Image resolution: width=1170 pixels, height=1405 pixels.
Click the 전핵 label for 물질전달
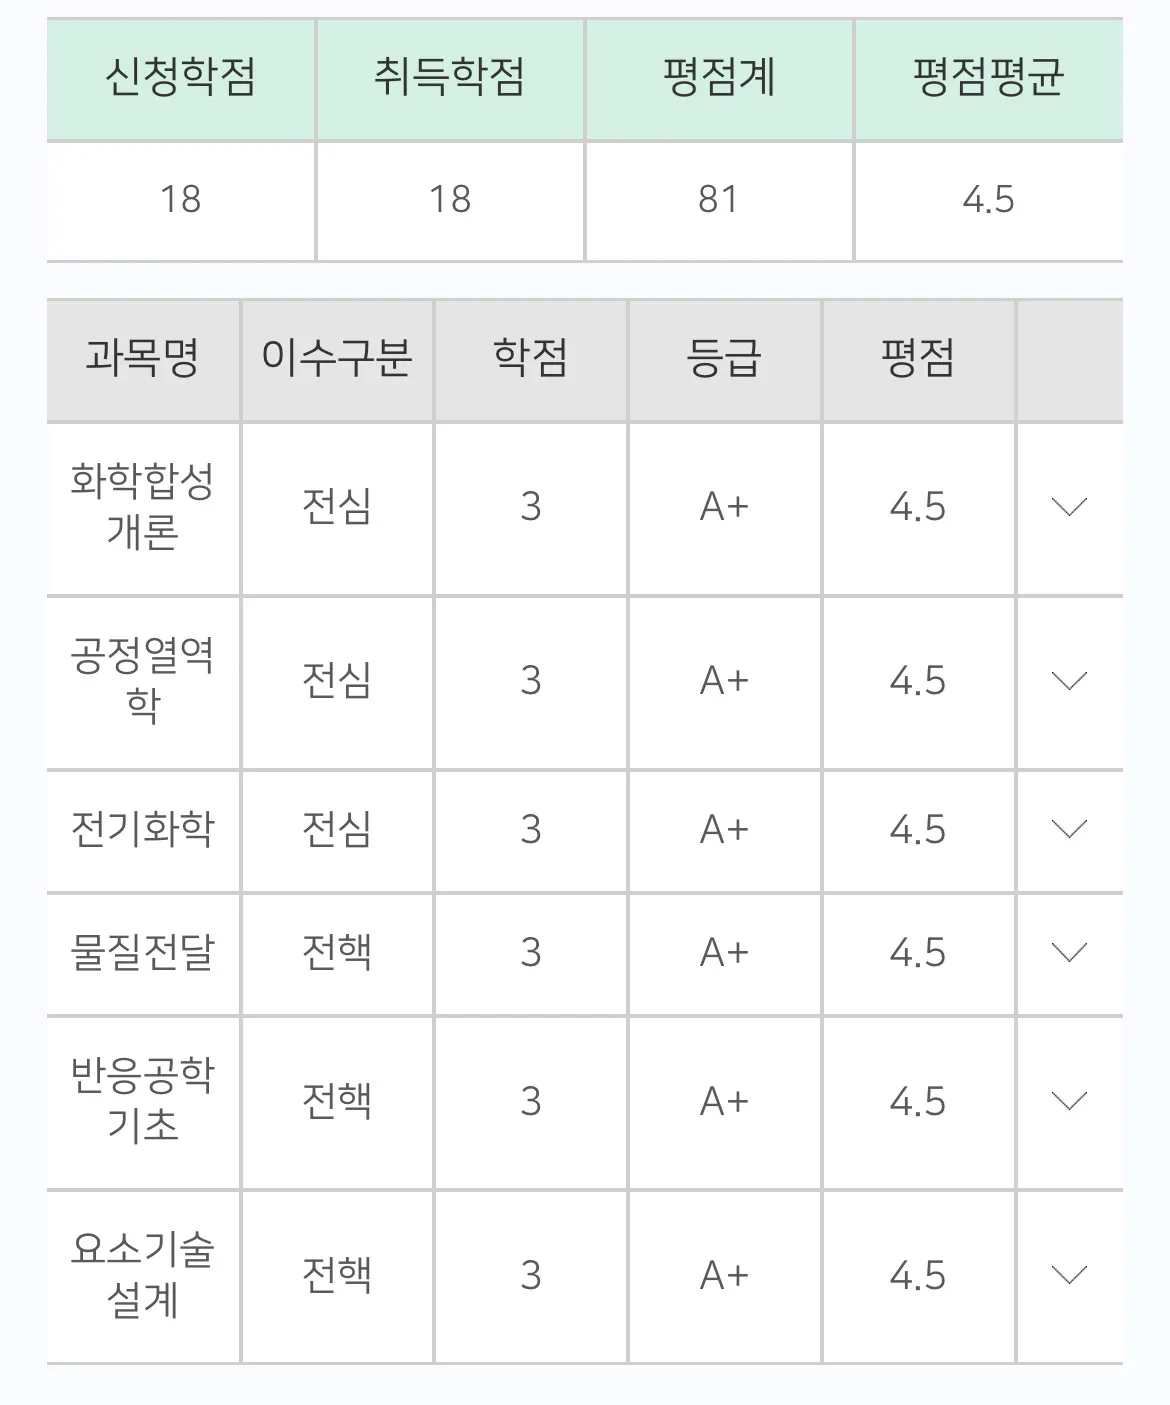coord(337,951)
